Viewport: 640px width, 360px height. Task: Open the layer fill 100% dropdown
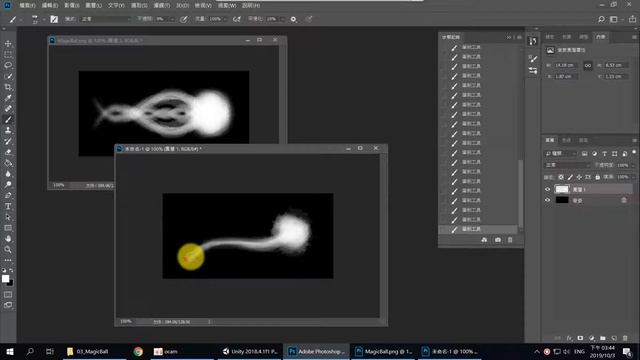(633, 177)
